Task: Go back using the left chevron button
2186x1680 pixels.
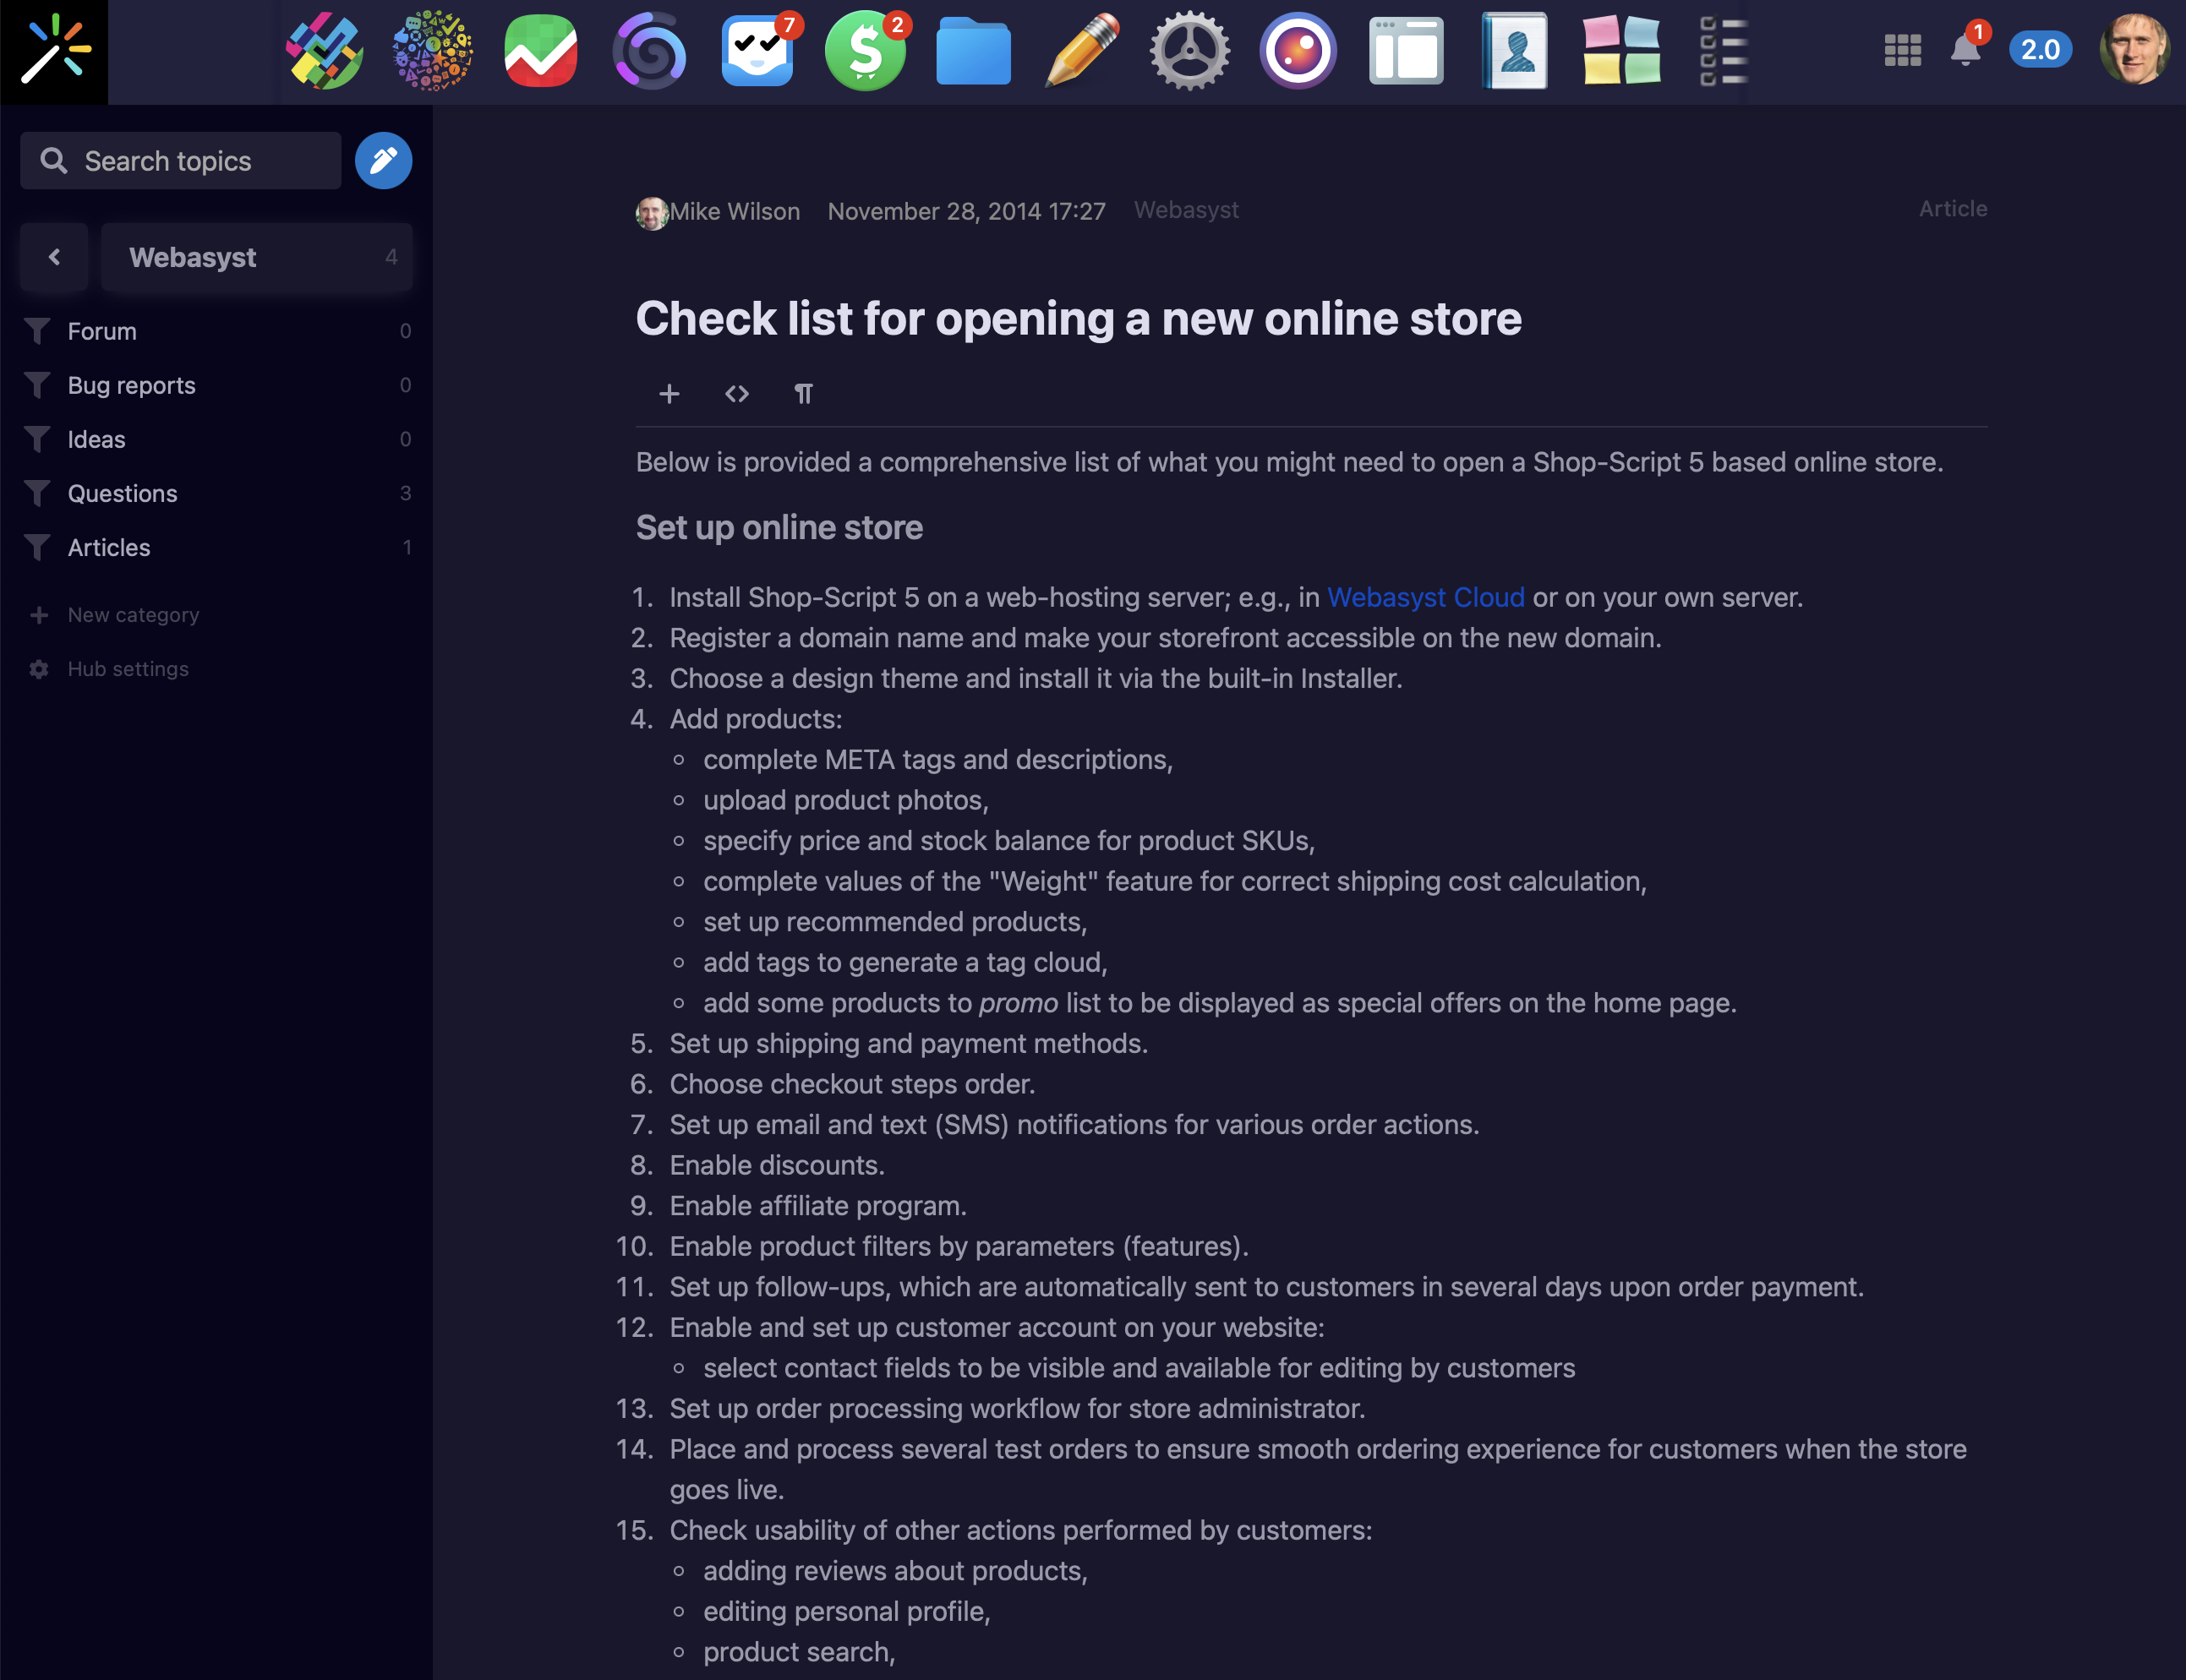Action: (54, 257)
